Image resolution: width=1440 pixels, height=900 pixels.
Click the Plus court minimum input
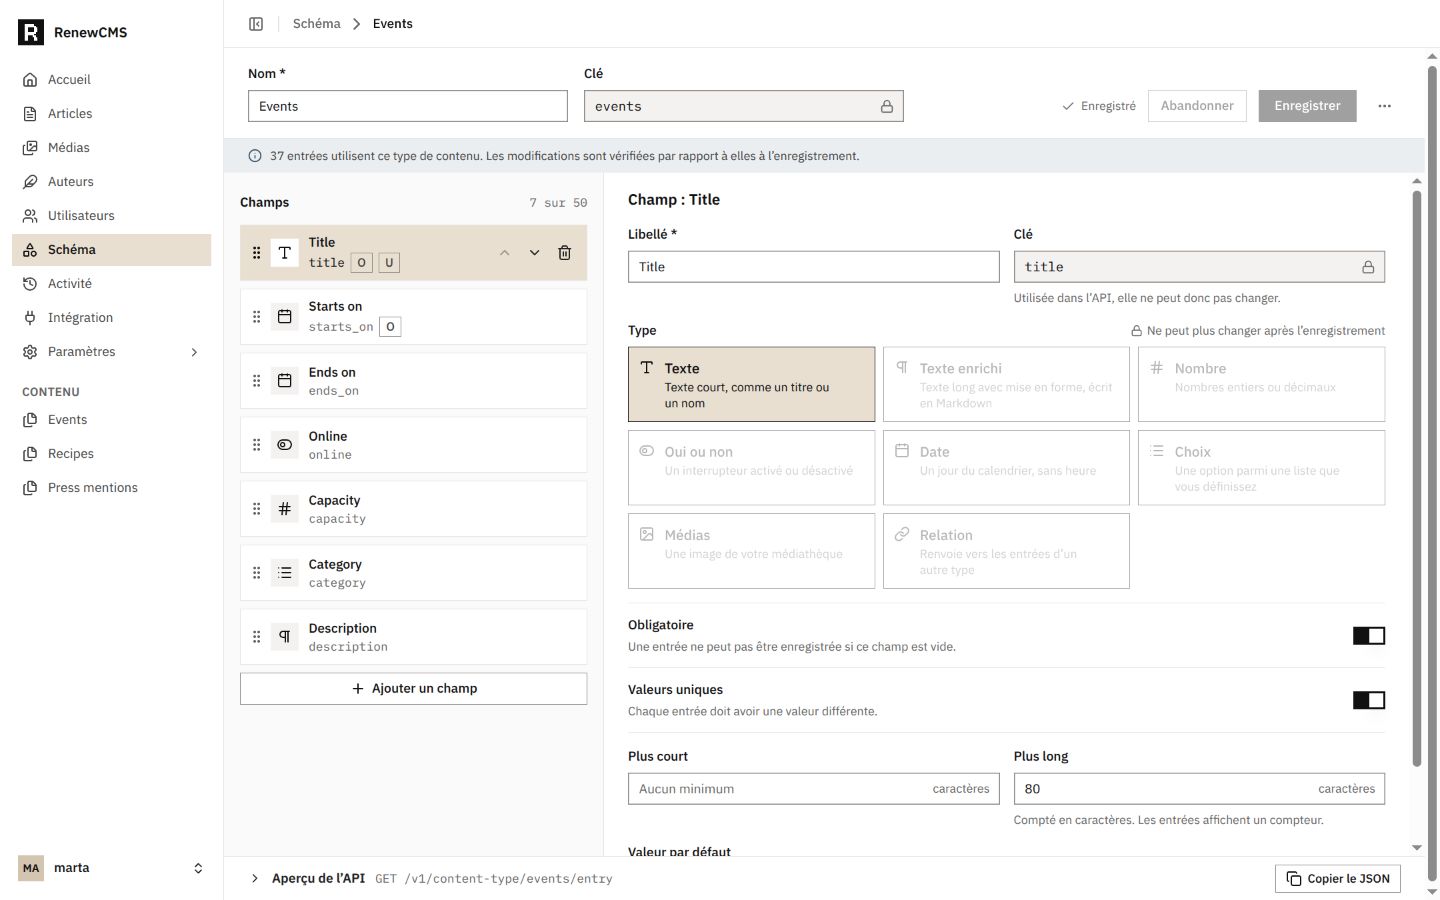[x=813, y=789]
